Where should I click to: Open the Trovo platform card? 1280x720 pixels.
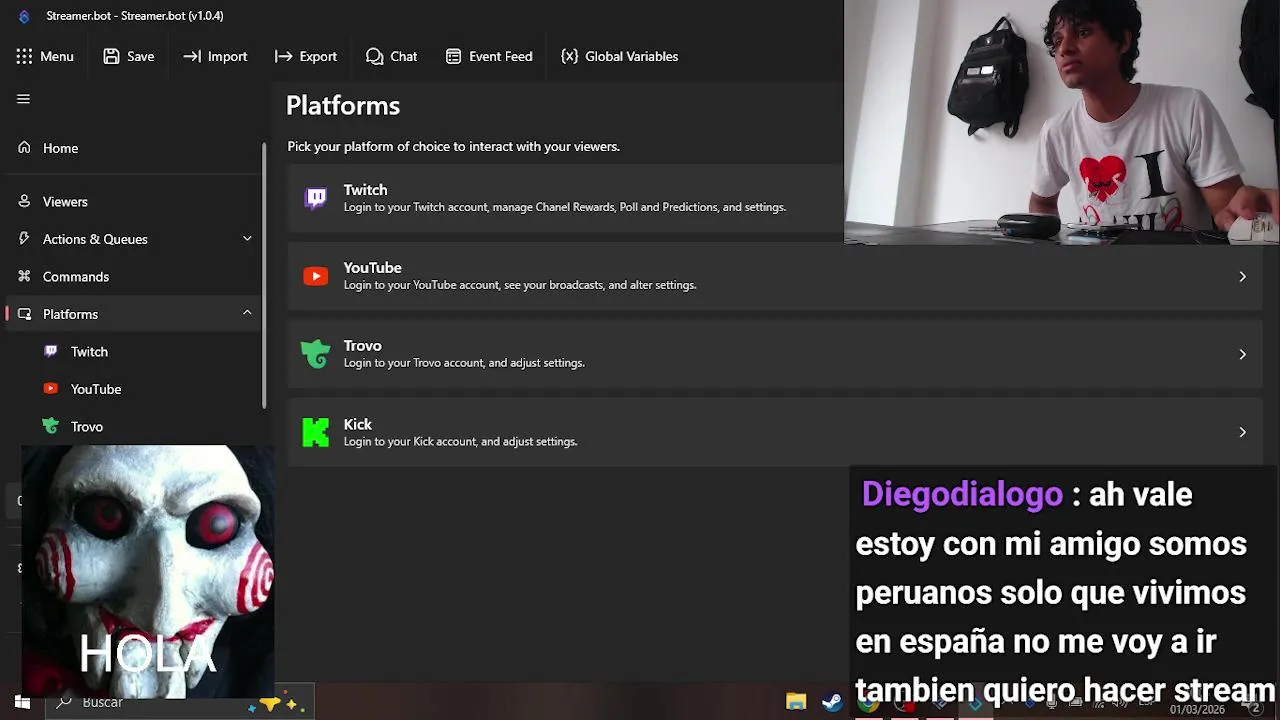[x=775, y=354]
